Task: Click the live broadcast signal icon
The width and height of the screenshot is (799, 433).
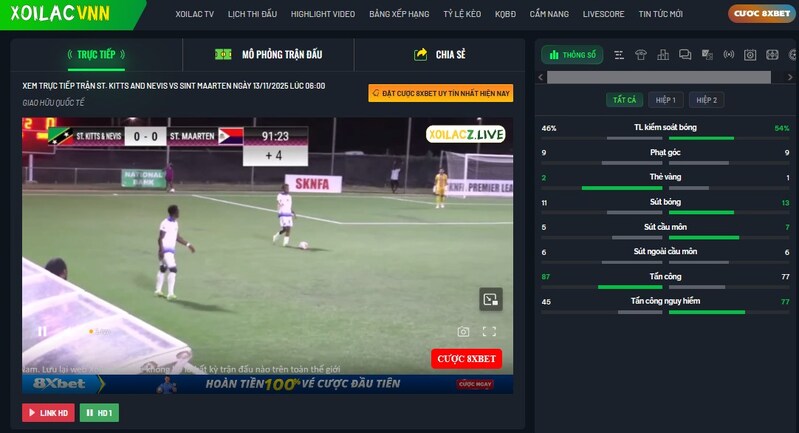Action: (x=729, y=55)
